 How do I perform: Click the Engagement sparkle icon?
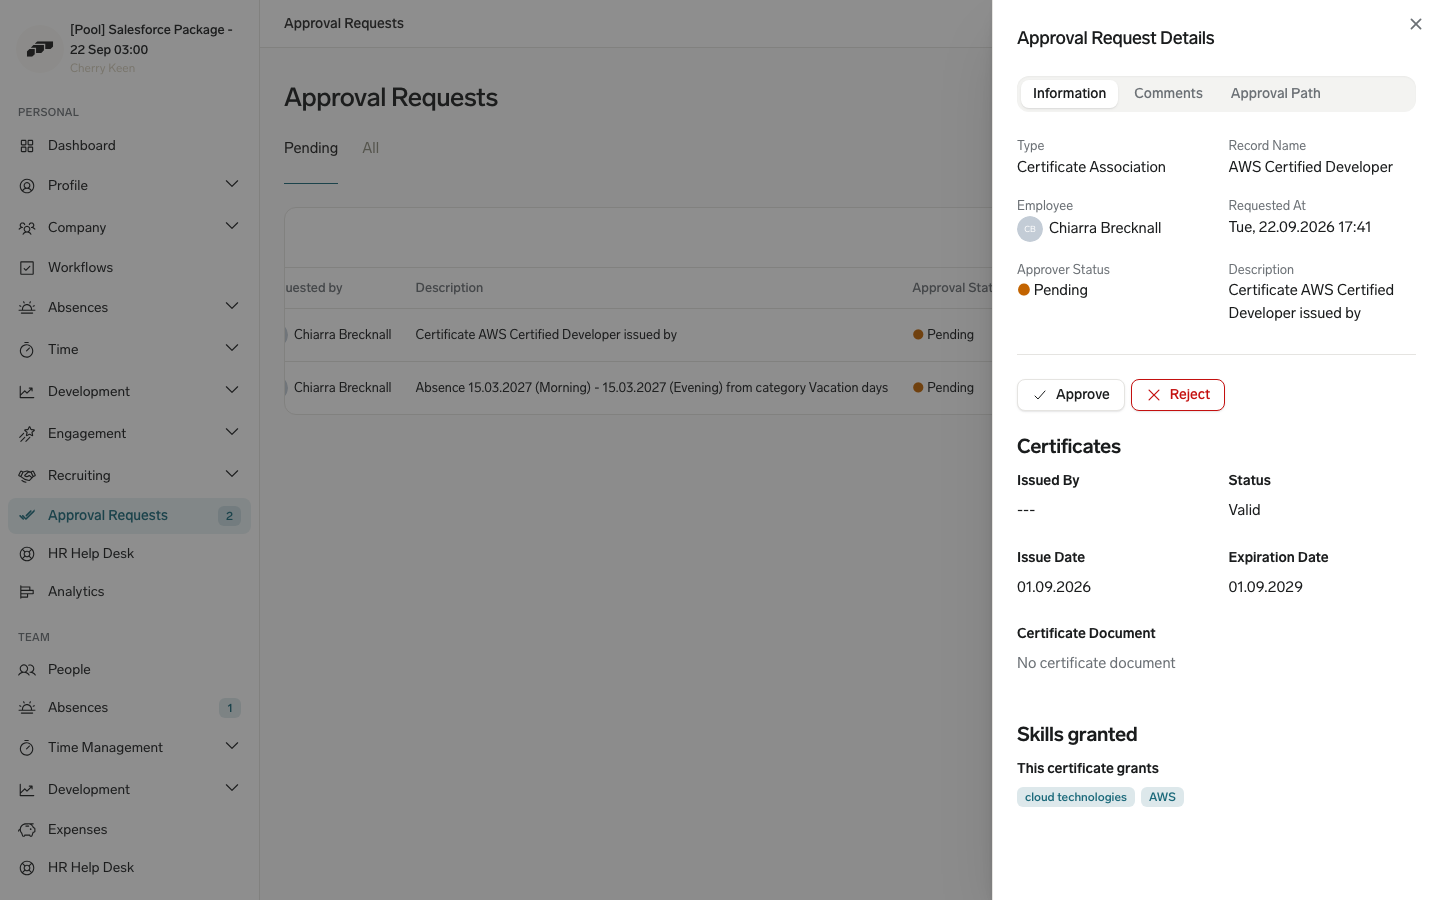click(x=27, y=434)
